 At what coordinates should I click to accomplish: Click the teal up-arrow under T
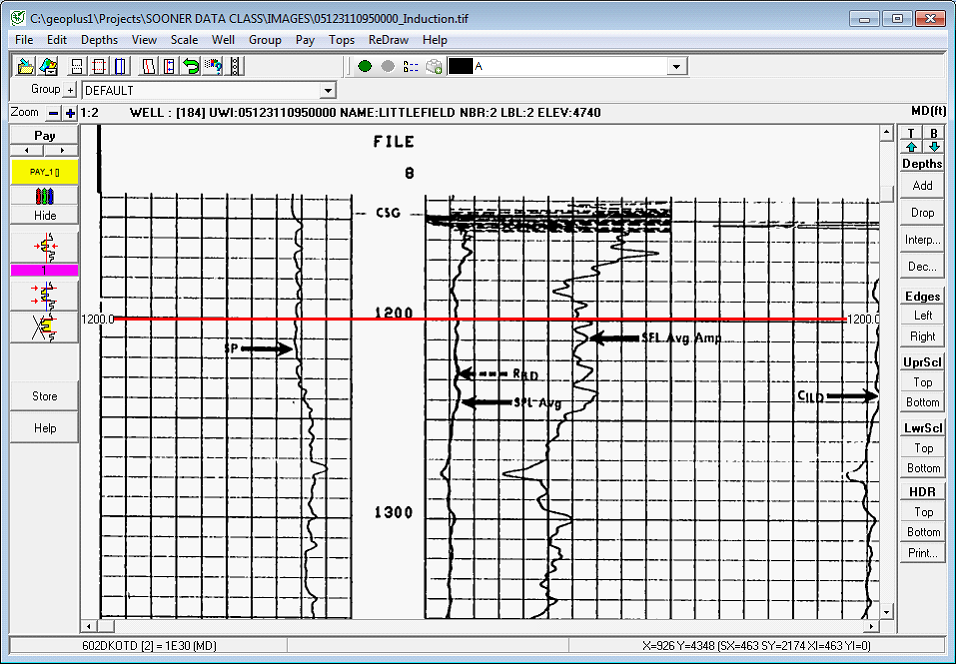point(911,147)
